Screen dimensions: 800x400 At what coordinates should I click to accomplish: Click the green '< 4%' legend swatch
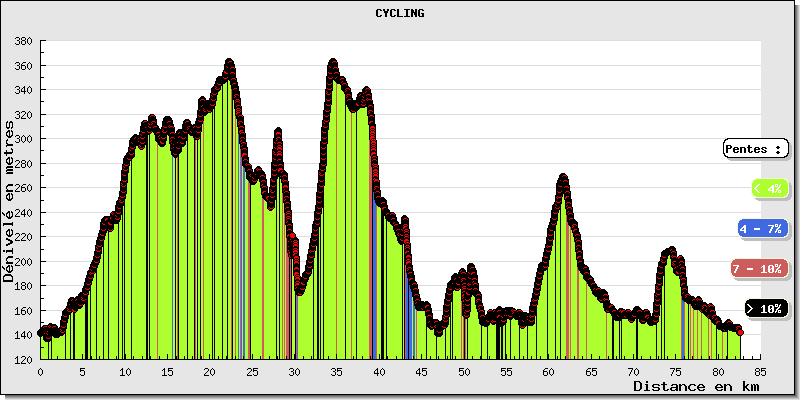pyautogui.click(x=769, y=188)
